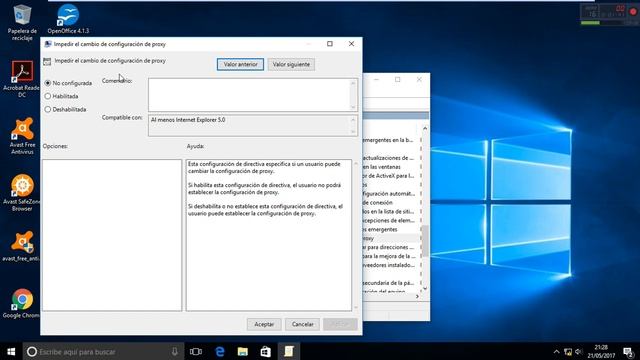Click the Ayuda description text area
The height and width of the screenshot is (360, 640).
269,235
